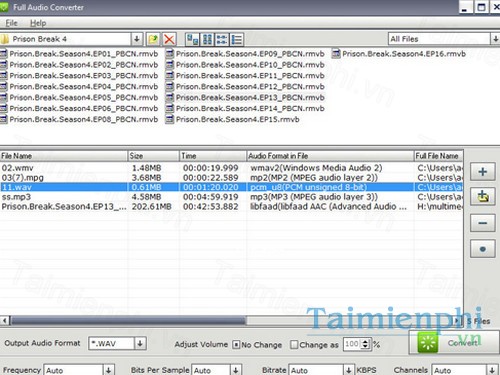The height and width of the screenshot is (375, 500).
Task: Sort by Size column header
Action: pos(153,156)
